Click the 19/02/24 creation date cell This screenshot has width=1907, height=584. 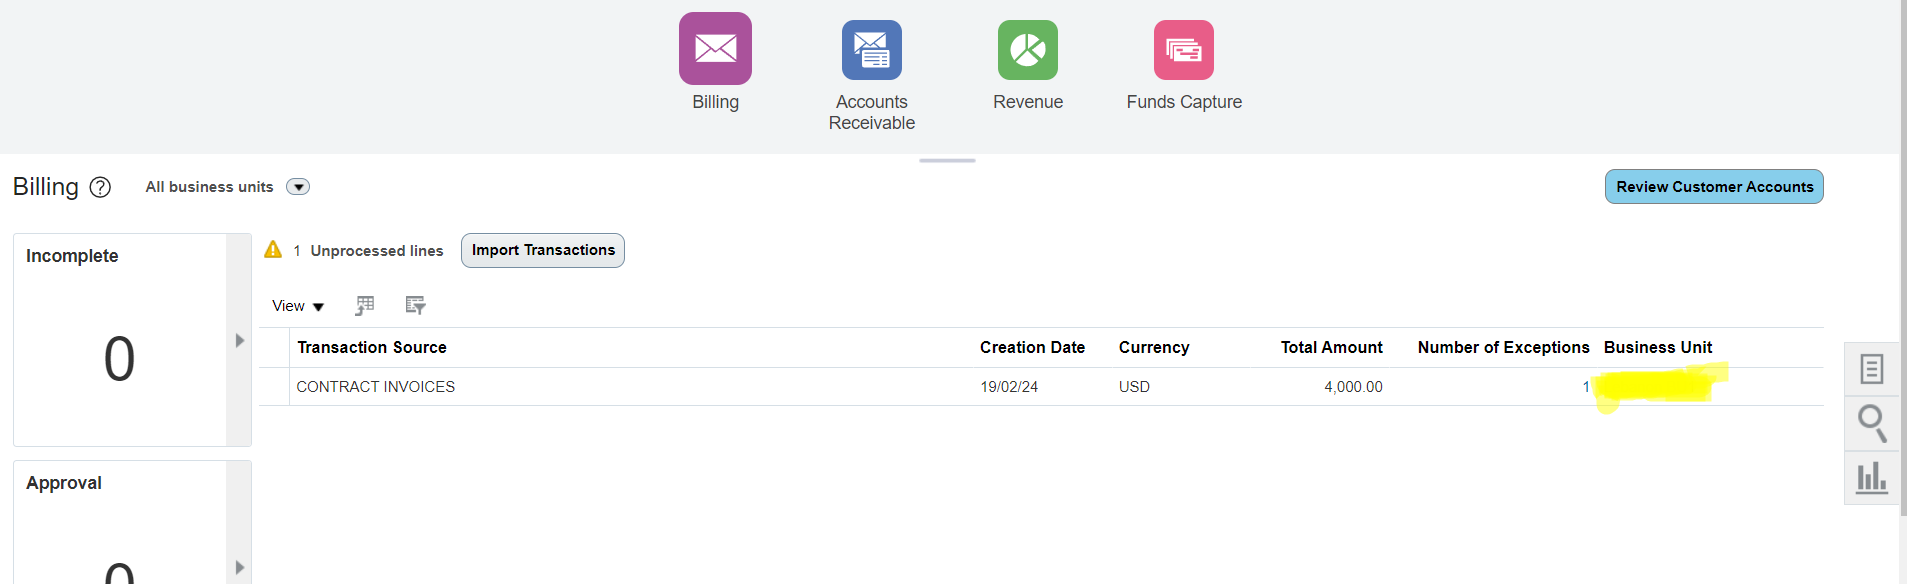tap(1009, 387)
